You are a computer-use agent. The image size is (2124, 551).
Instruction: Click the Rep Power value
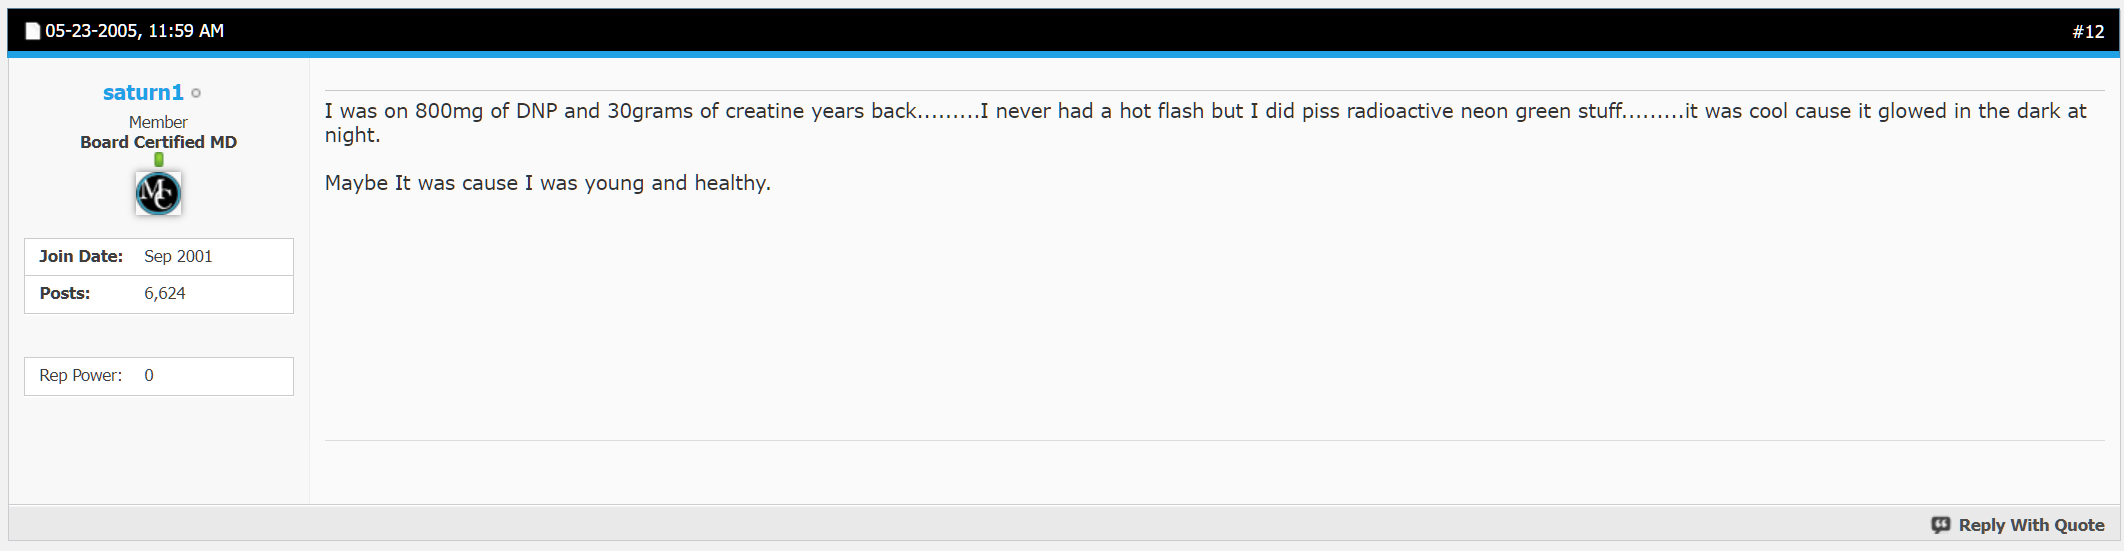(x=149, y=375)
